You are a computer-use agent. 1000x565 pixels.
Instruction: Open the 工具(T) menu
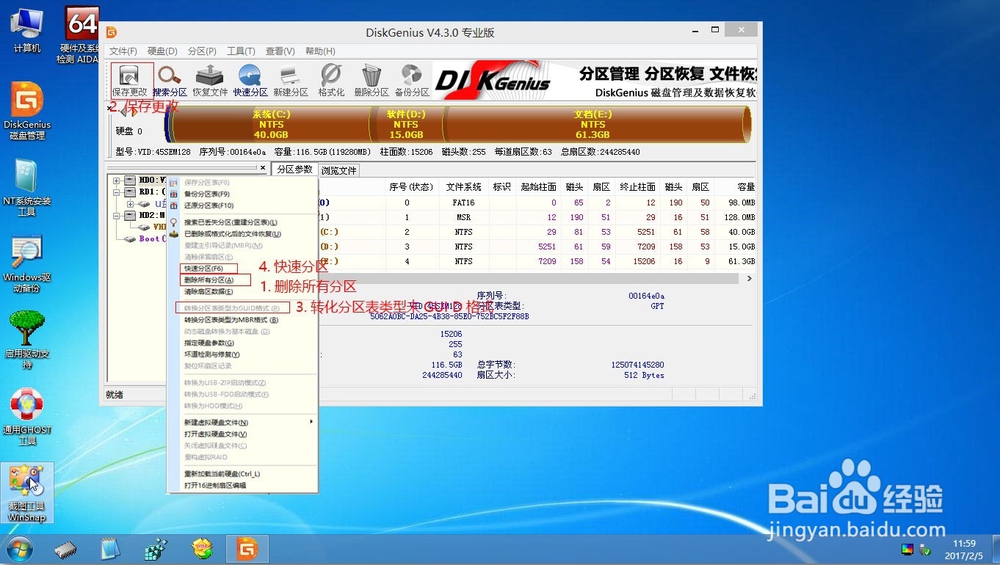241,51
